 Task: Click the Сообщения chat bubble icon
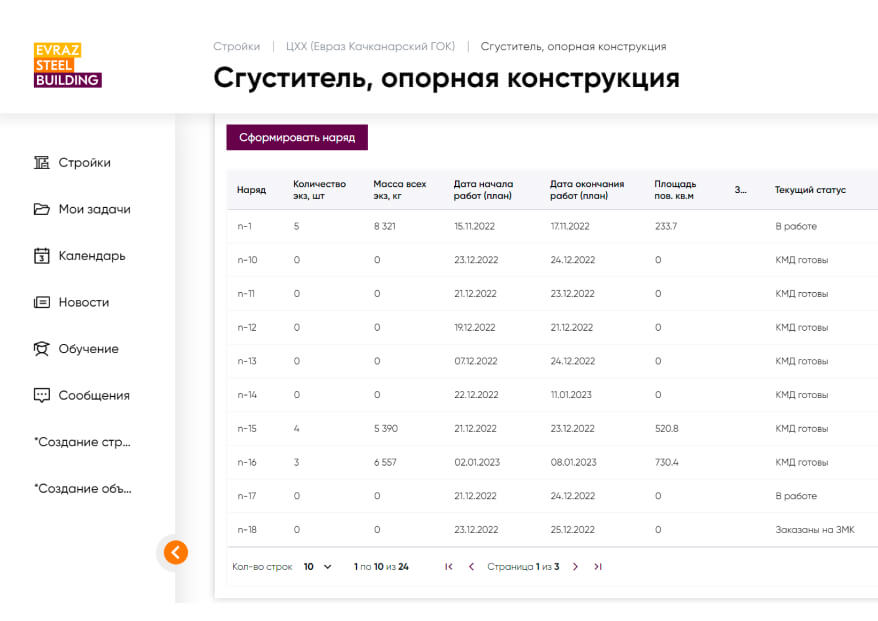point(41,395)
